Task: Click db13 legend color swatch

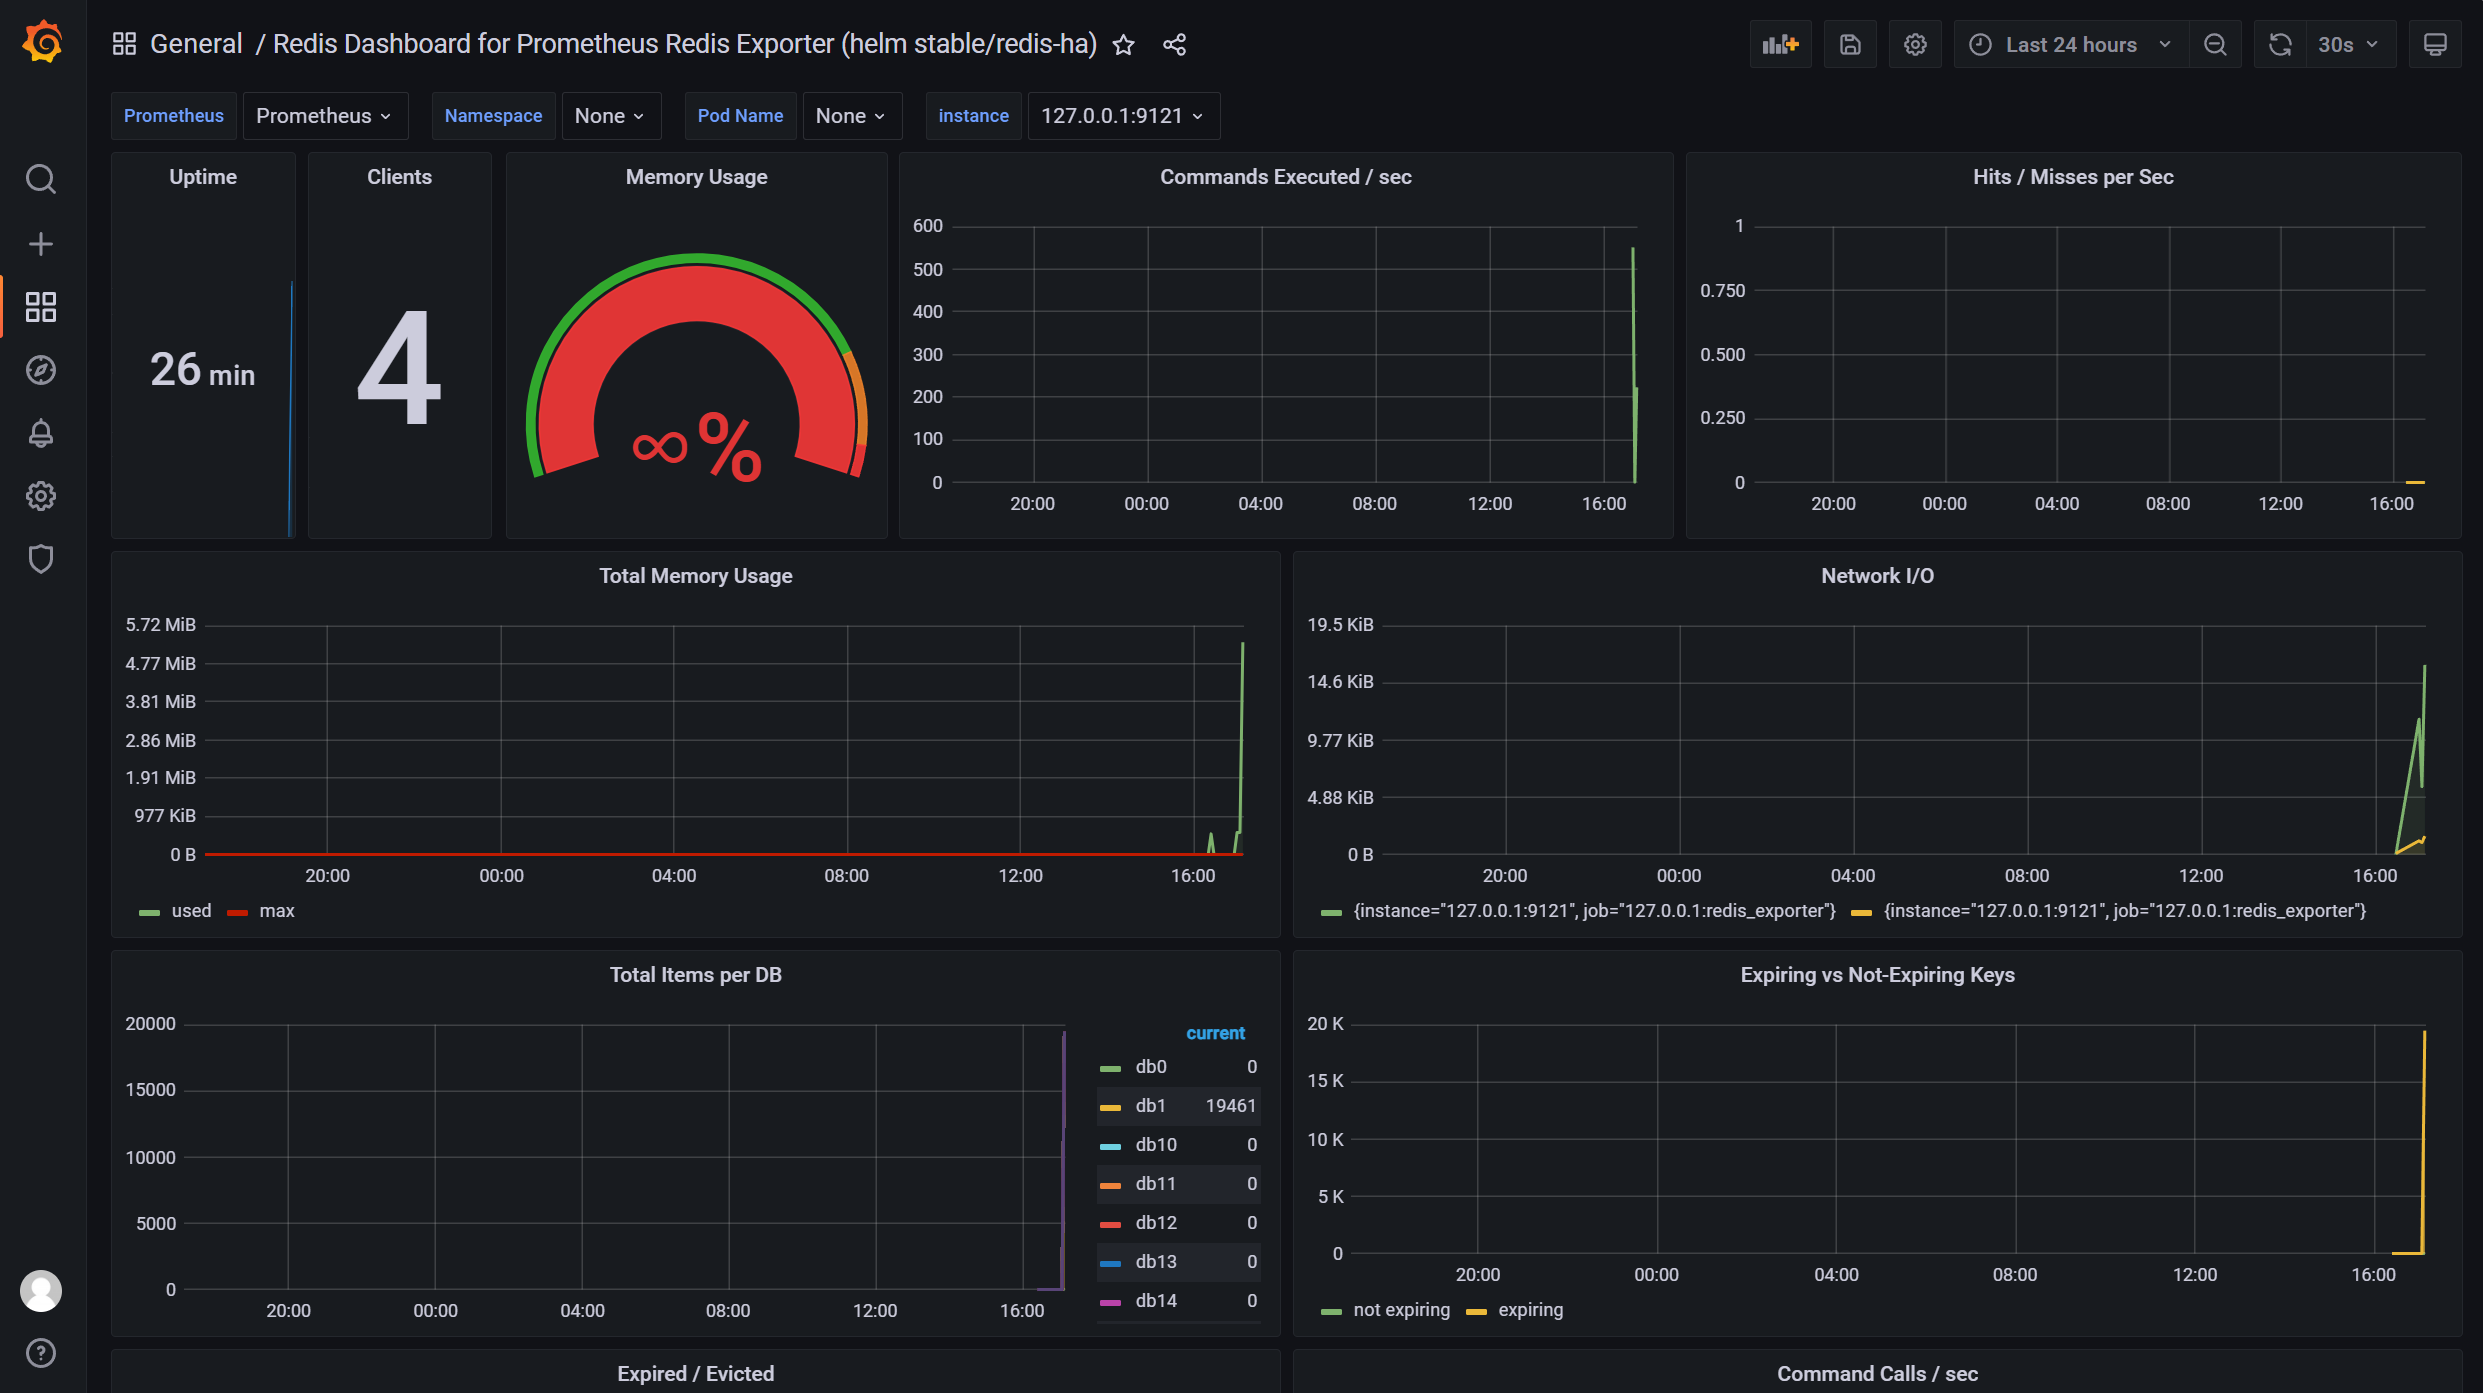Action: coord(1110,1264)
